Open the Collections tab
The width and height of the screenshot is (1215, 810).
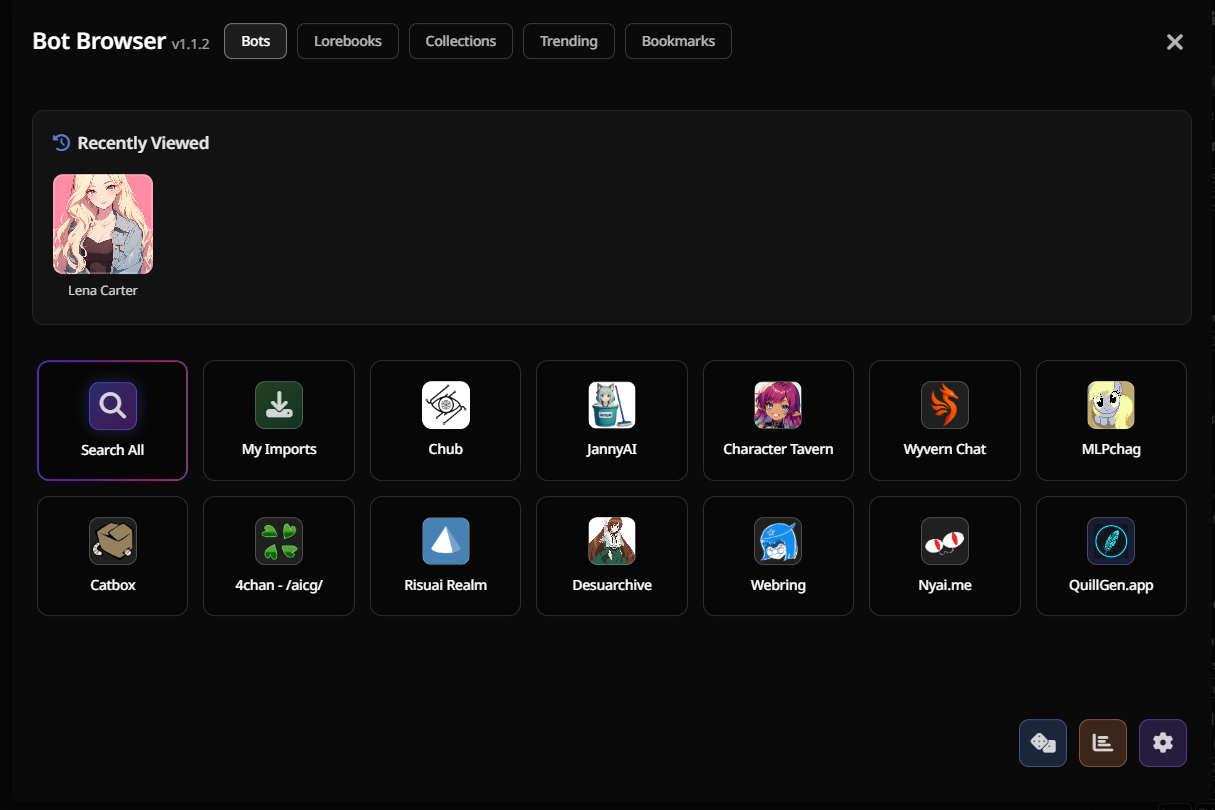[x=461, y=41]
